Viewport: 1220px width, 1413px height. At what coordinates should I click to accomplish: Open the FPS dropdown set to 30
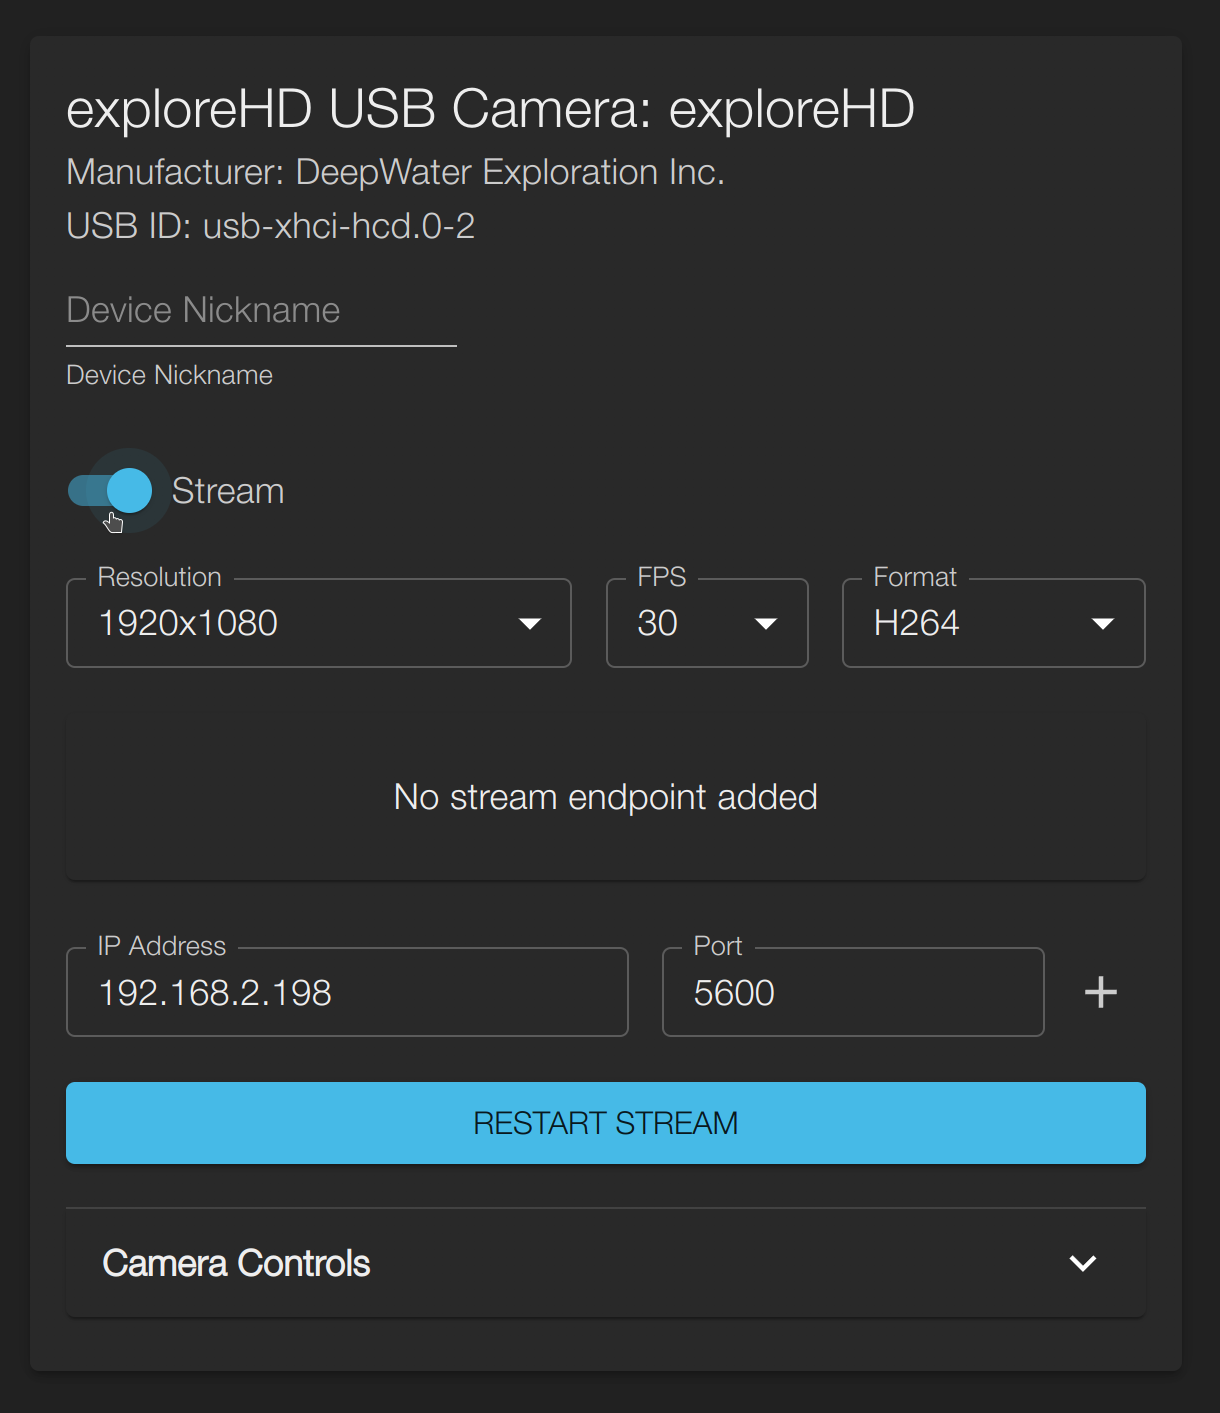tap(707, 623)
